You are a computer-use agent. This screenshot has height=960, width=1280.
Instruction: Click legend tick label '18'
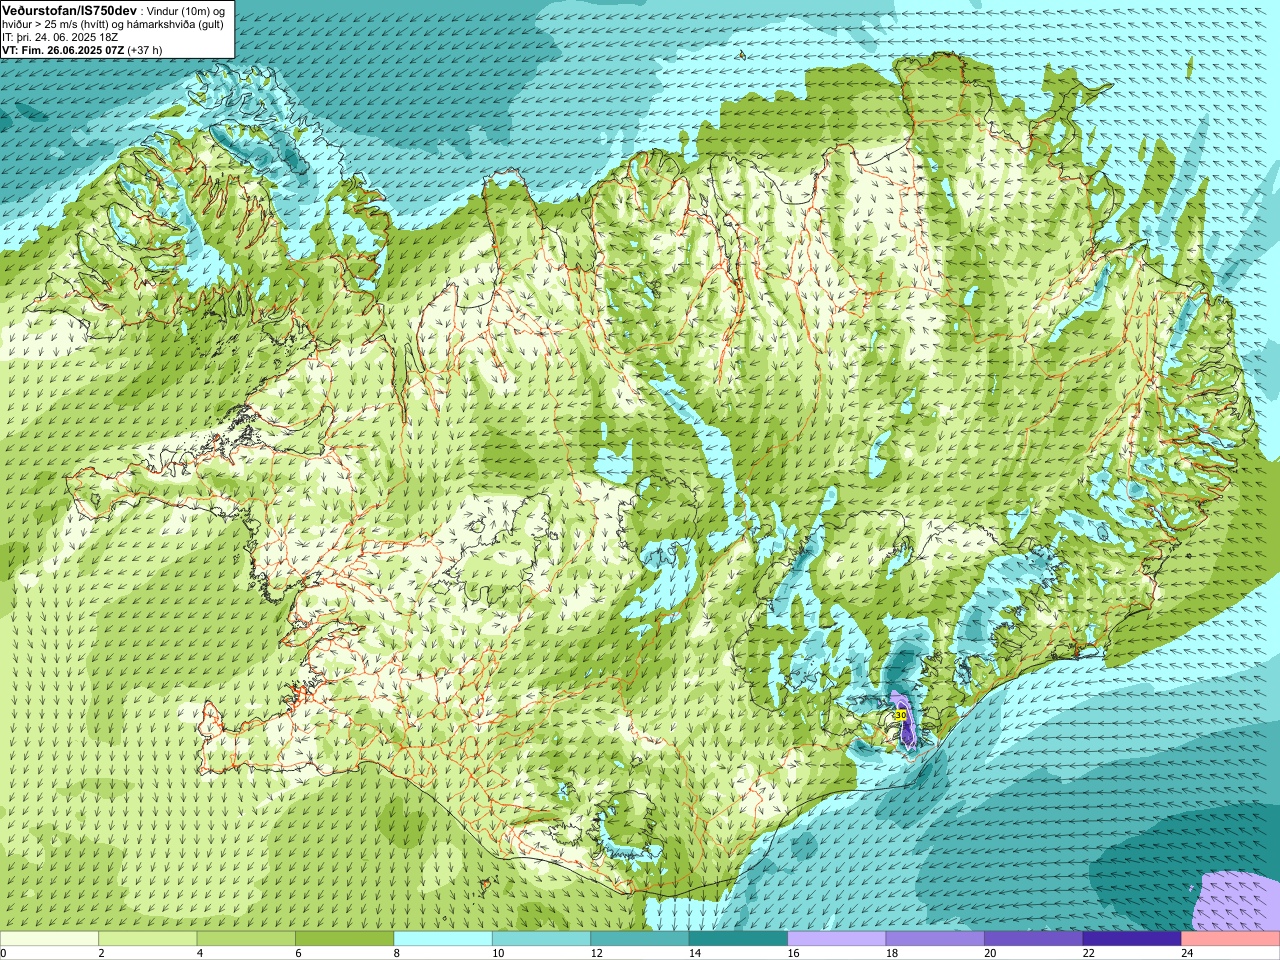click(x=891, y=953)
